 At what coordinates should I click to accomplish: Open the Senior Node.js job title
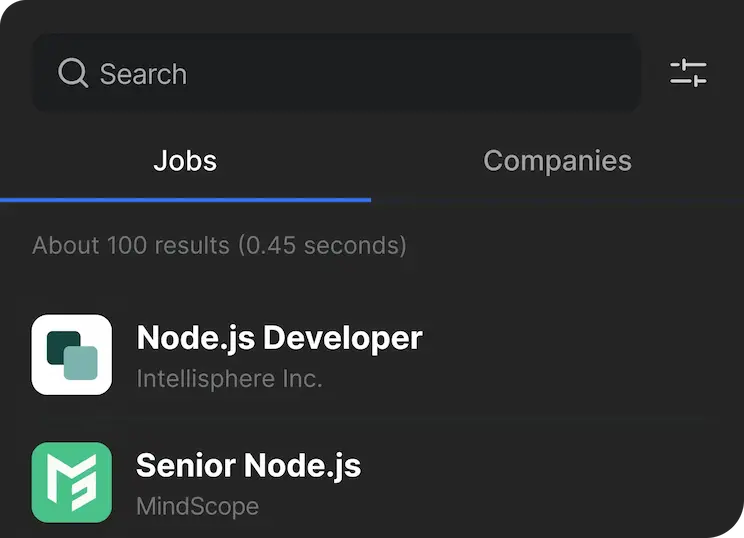pyautogui.click(x=248, y=465)
